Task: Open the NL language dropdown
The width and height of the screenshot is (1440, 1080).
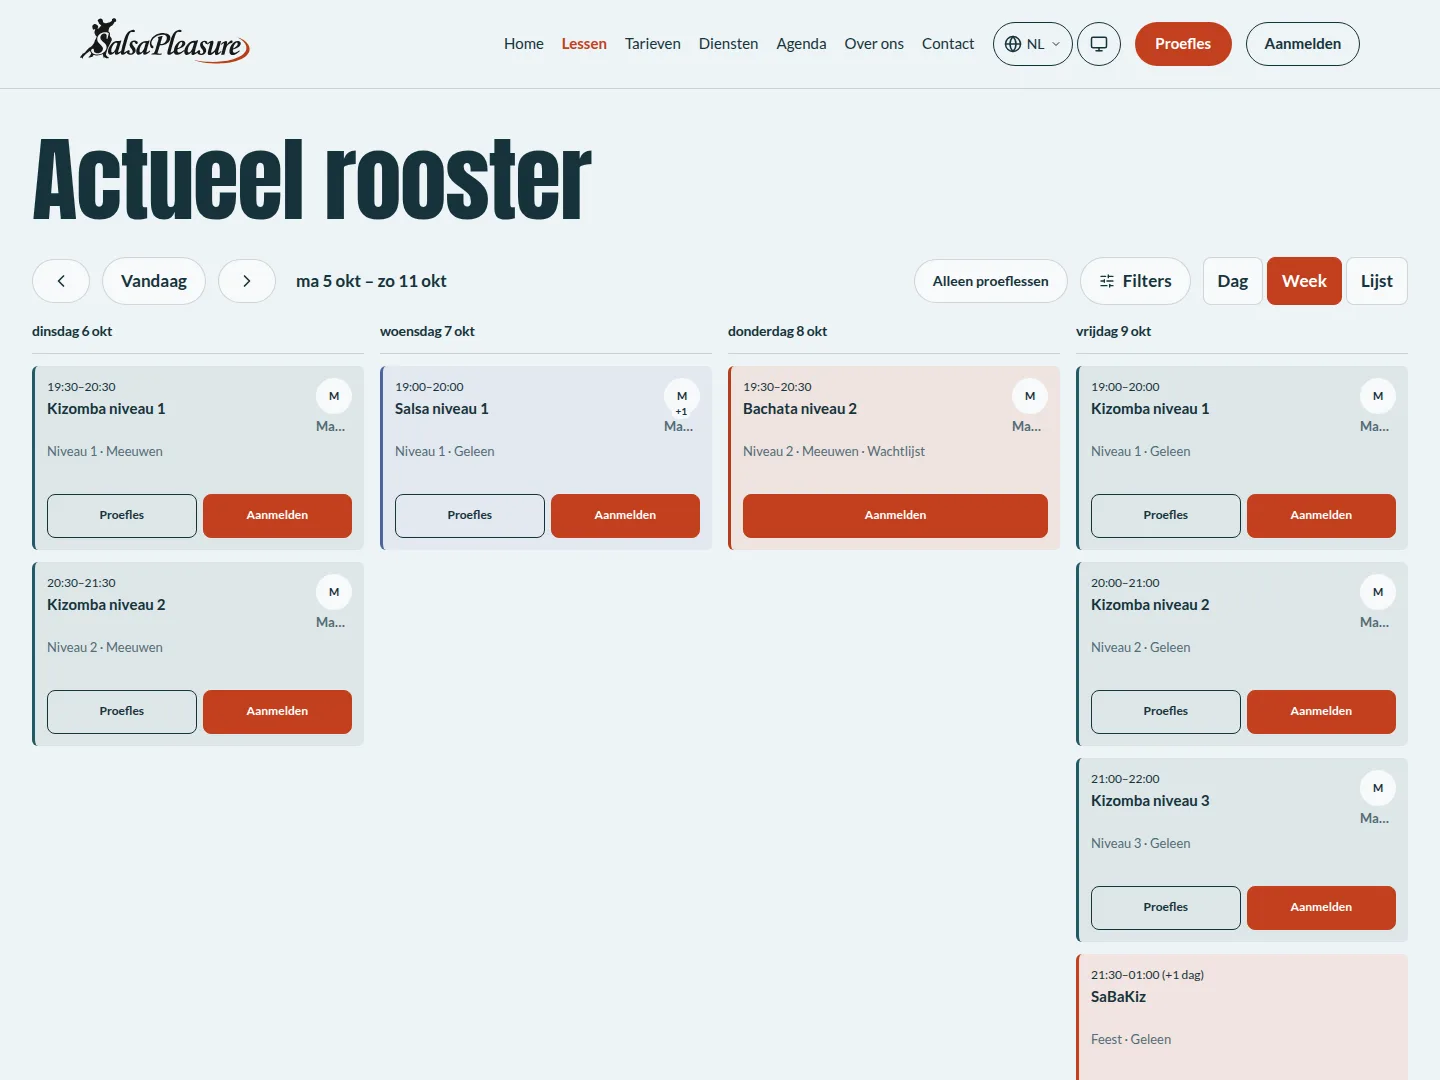Action: (x=1033, y=44)
